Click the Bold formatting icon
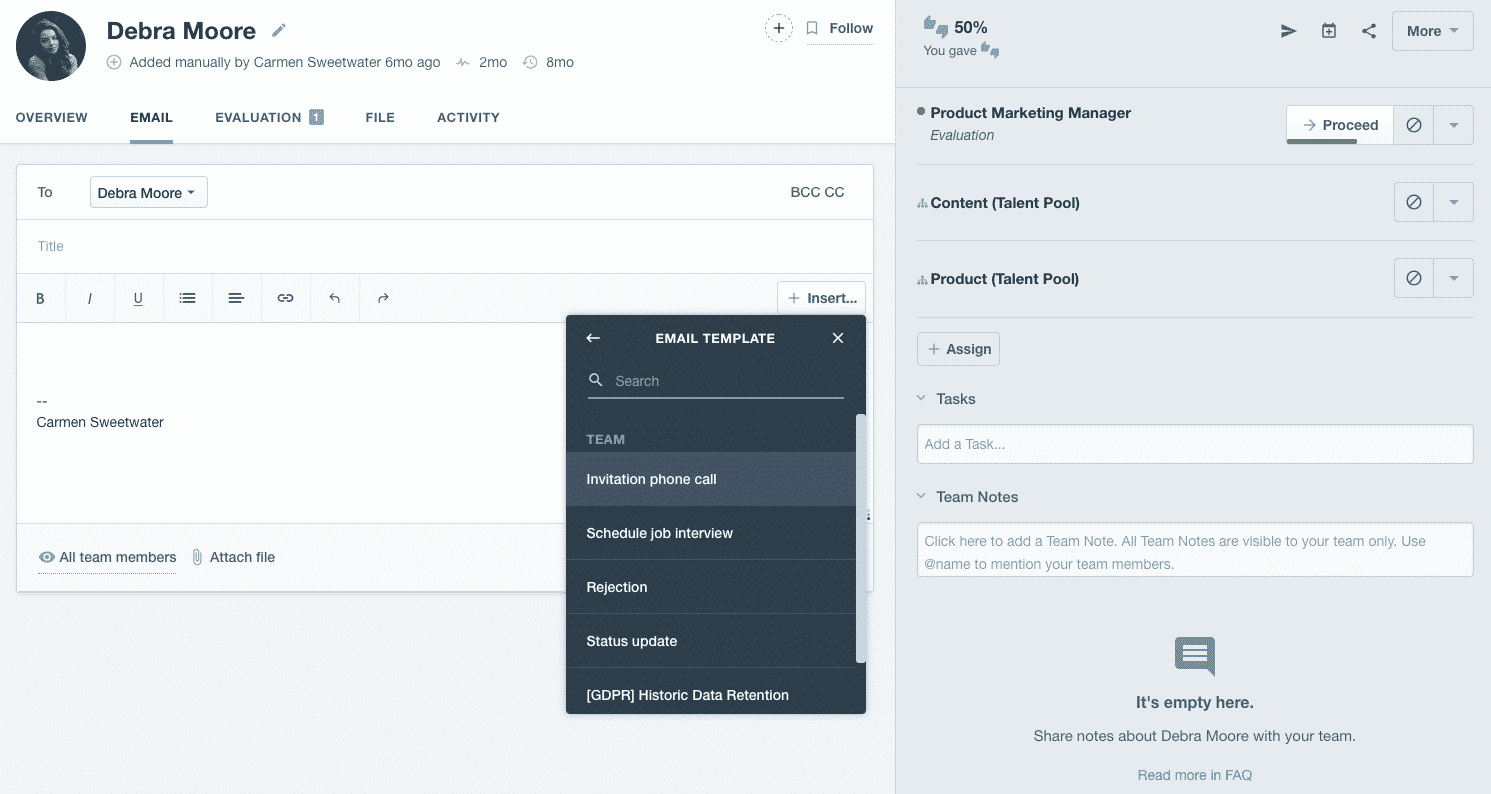The height and width of the screenshot is (794, 1491). tap(41, 298)
